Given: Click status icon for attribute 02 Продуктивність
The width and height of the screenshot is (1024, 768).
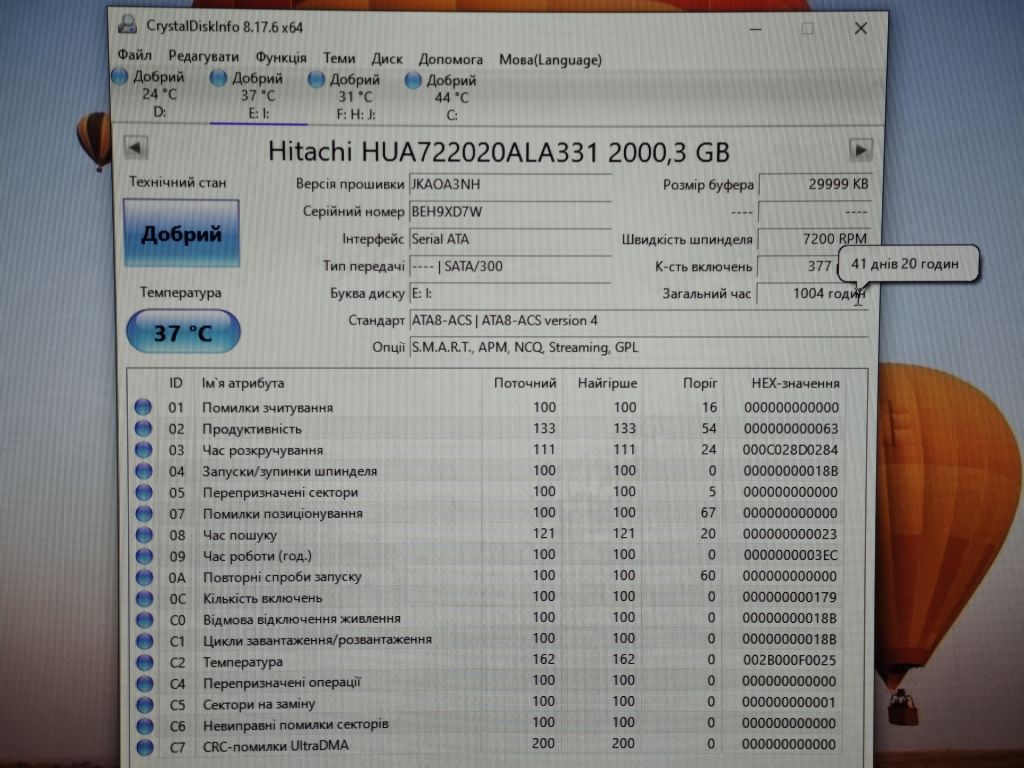Looking at the screenshot, I should [143, 428].
